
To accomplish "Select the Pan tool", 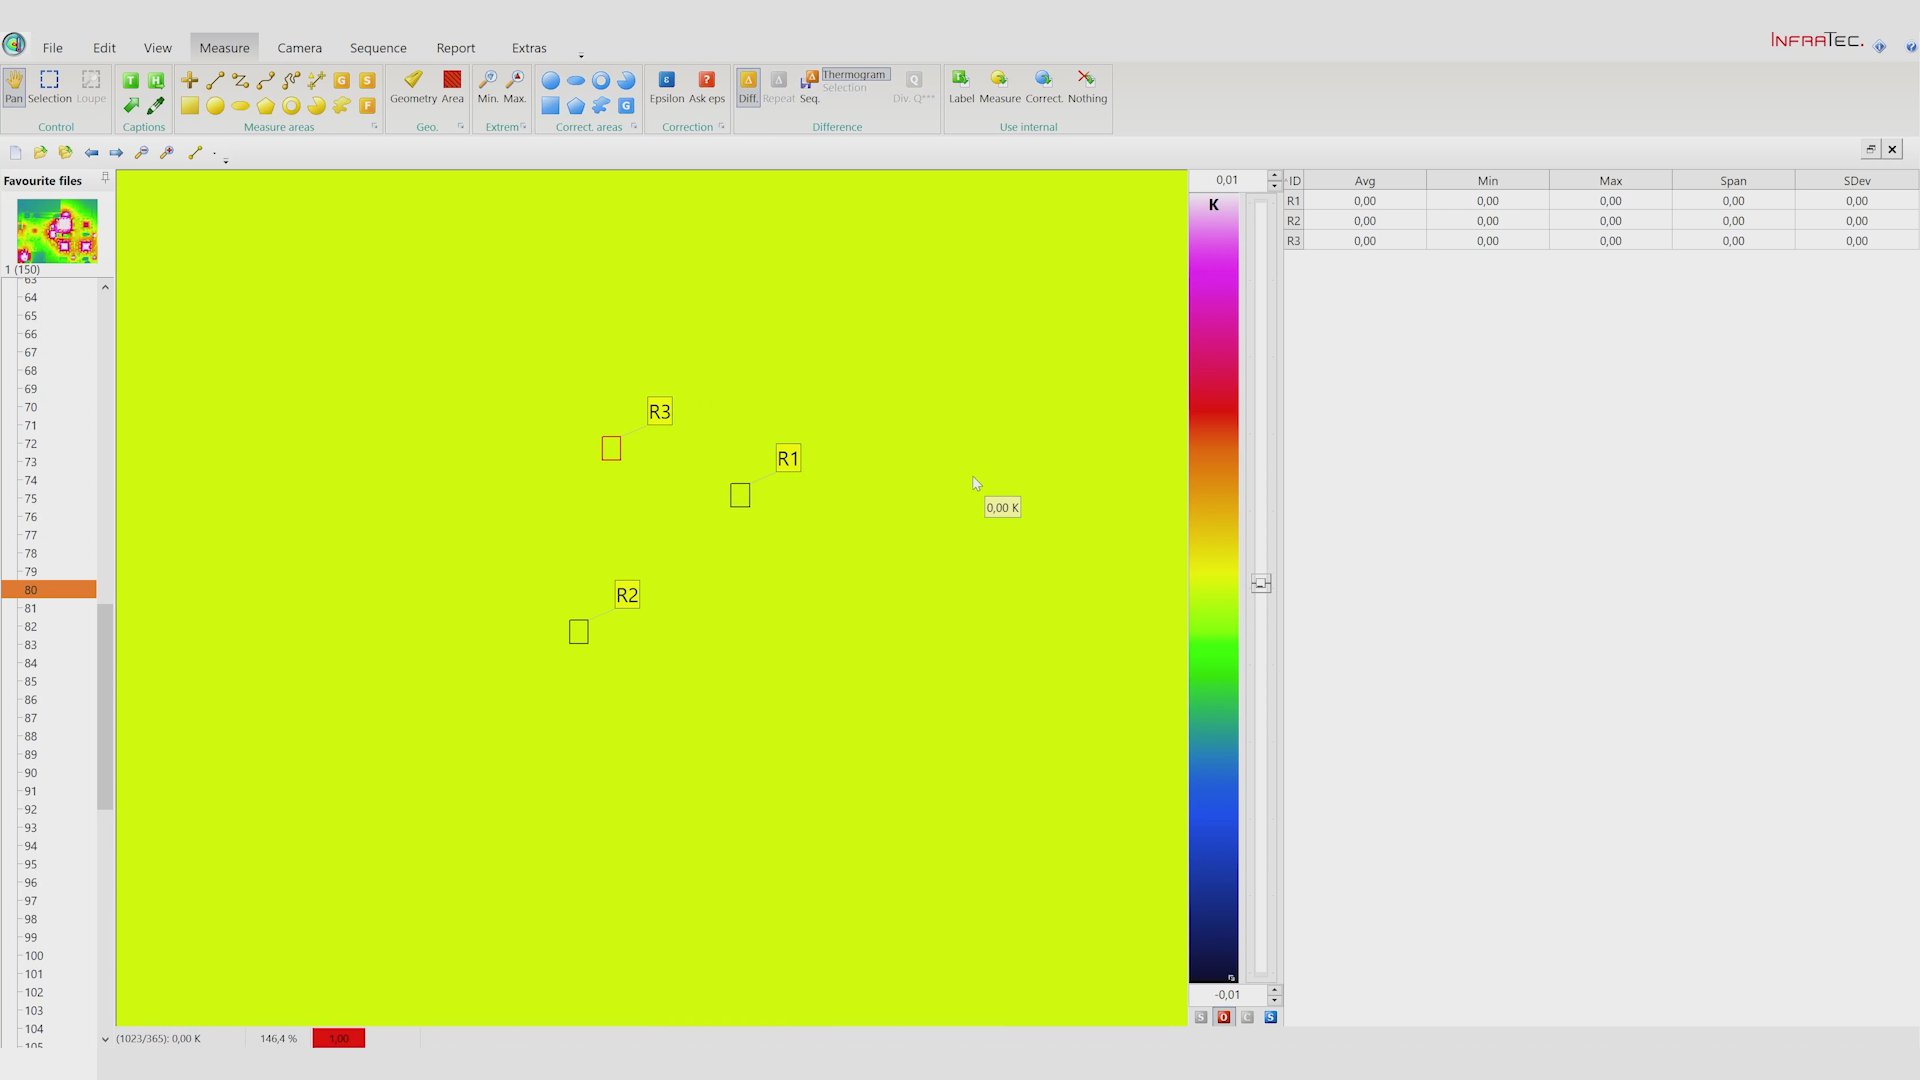I will click(x=14, y=86).
